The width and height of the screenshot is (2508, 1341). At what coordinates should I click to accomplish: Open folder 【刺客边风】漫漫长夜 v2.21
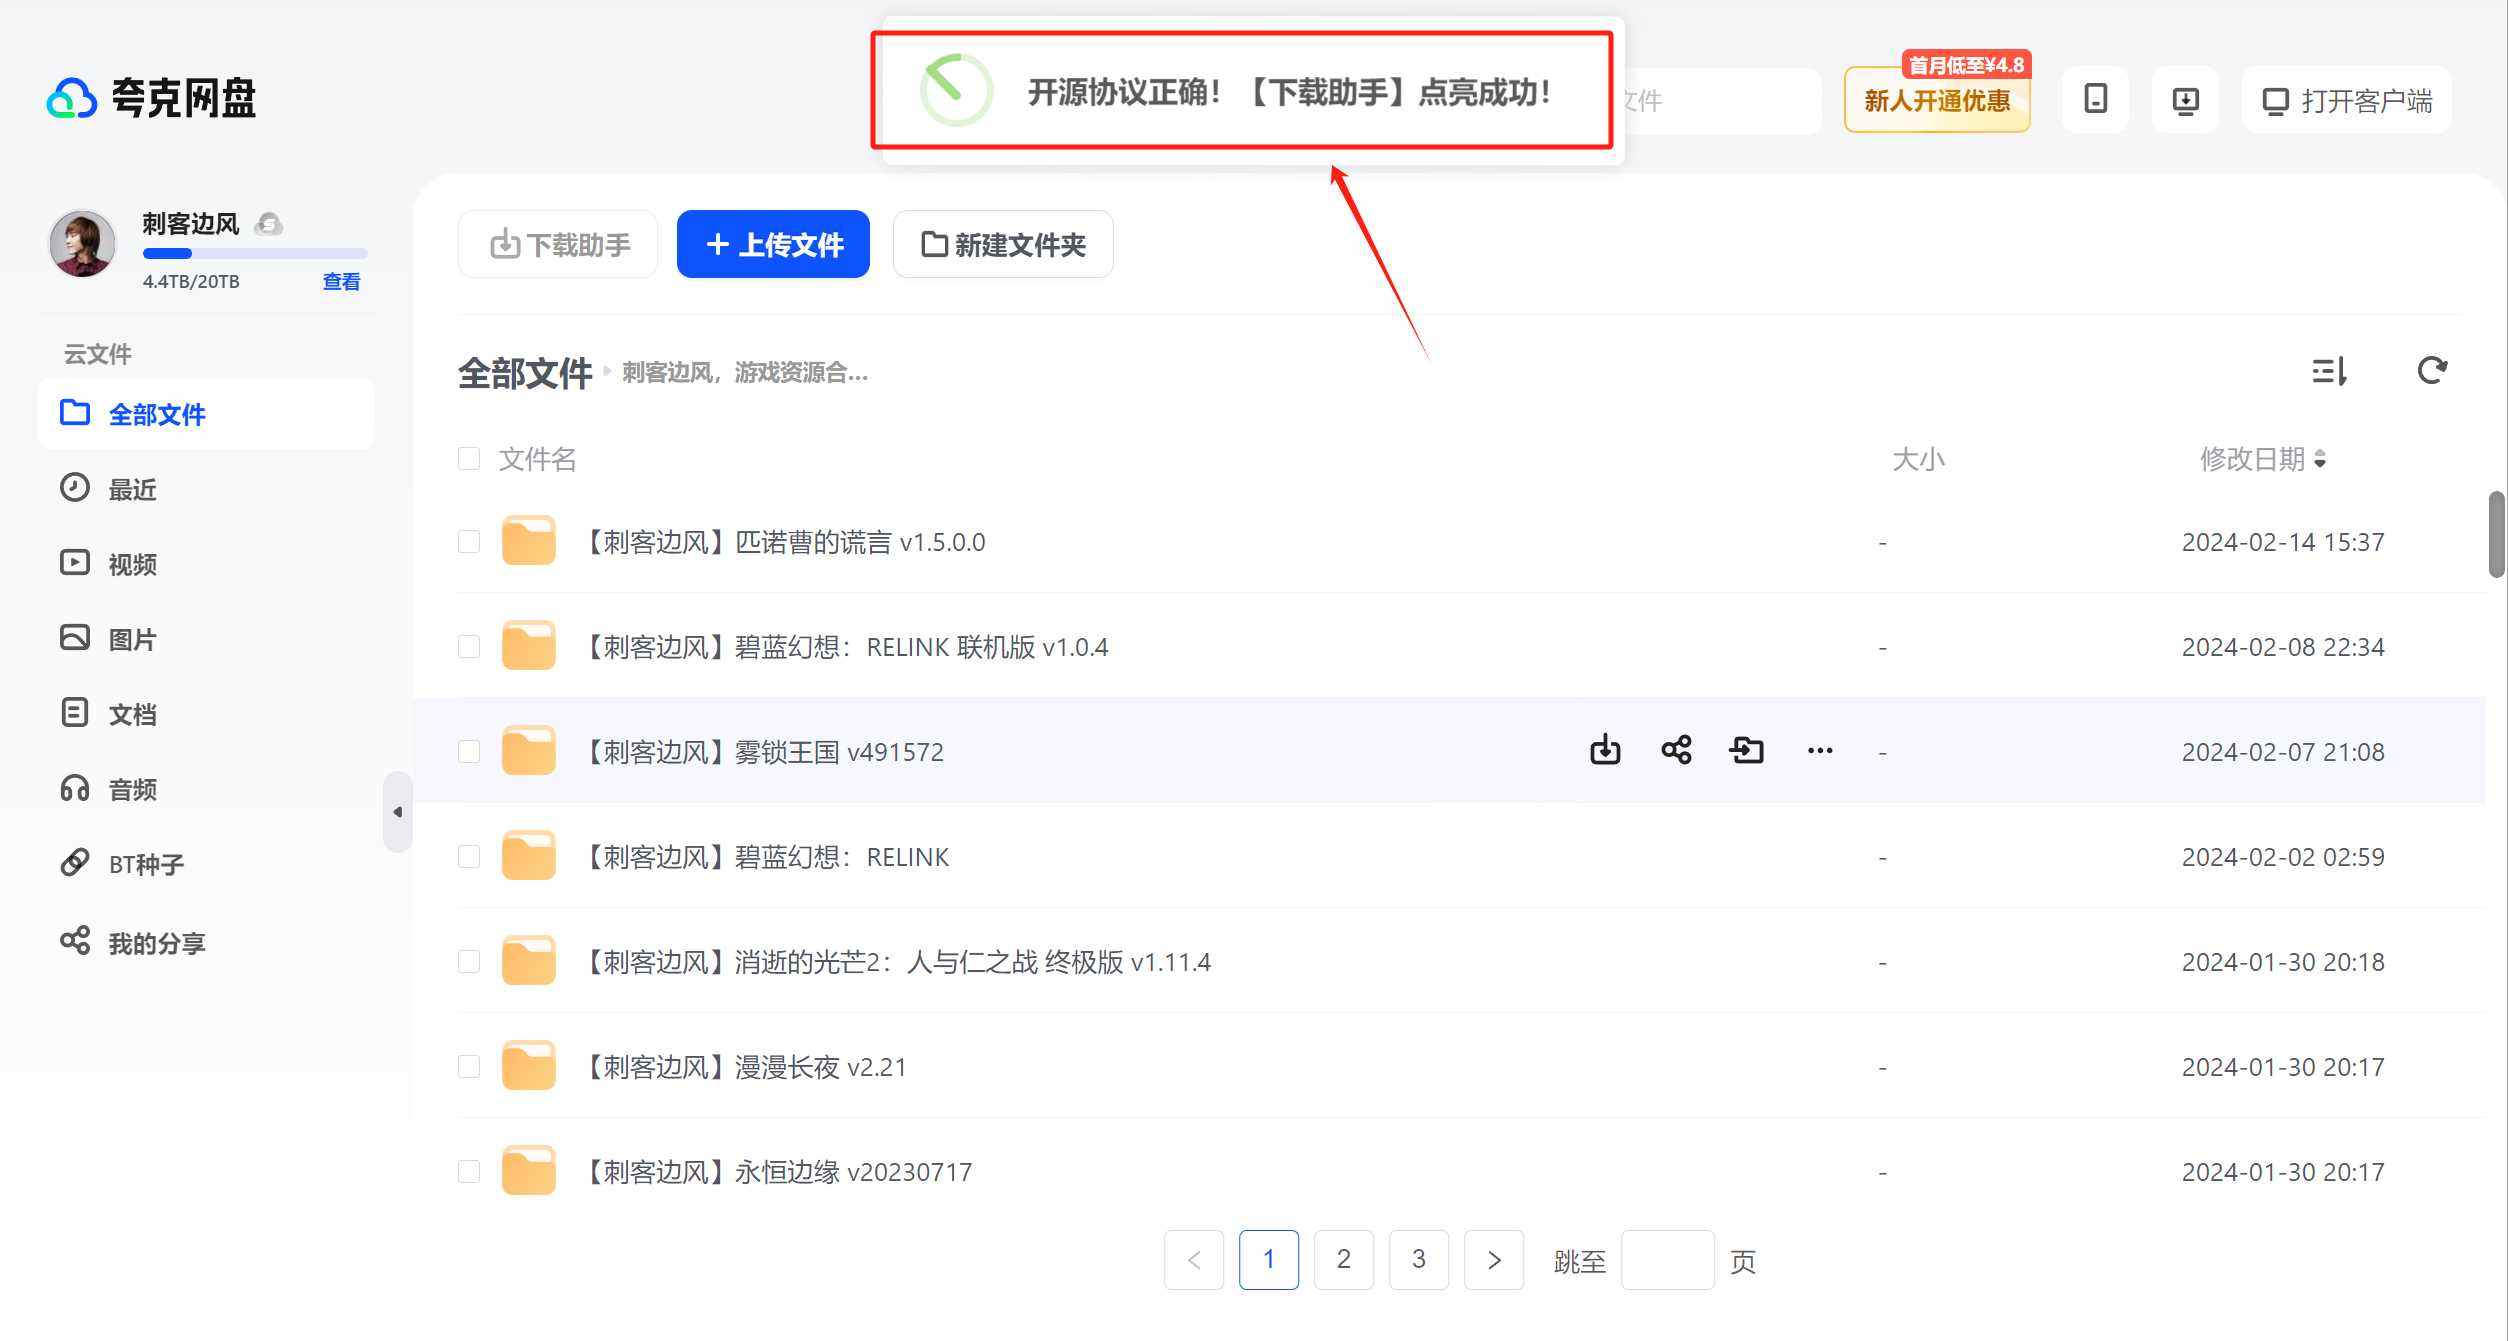[x=744, y=1067]
